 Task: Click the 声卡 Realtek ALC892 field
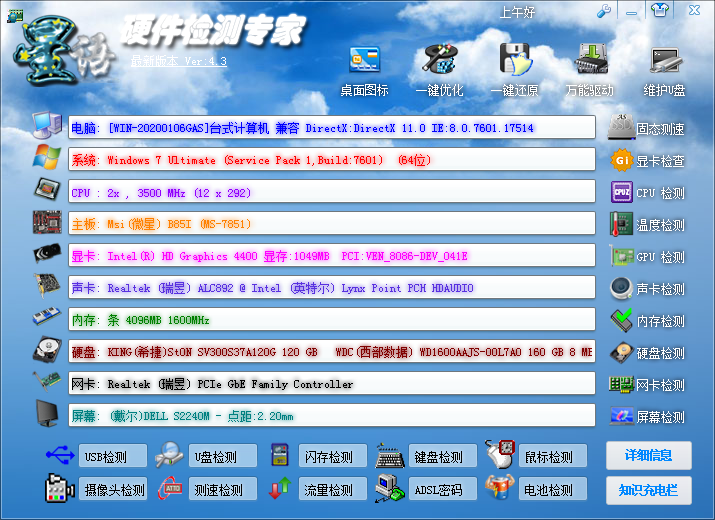coord(332,287)
